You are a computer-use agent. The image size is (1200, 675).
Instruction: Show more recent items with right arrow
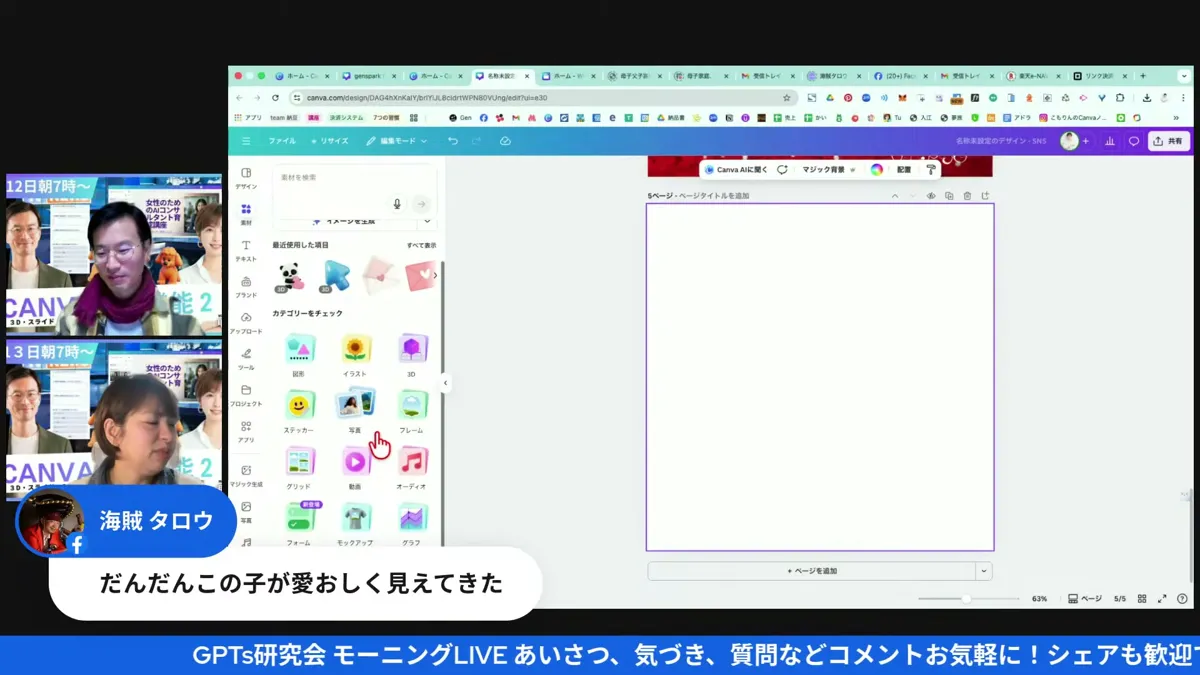tap(434, 275)
